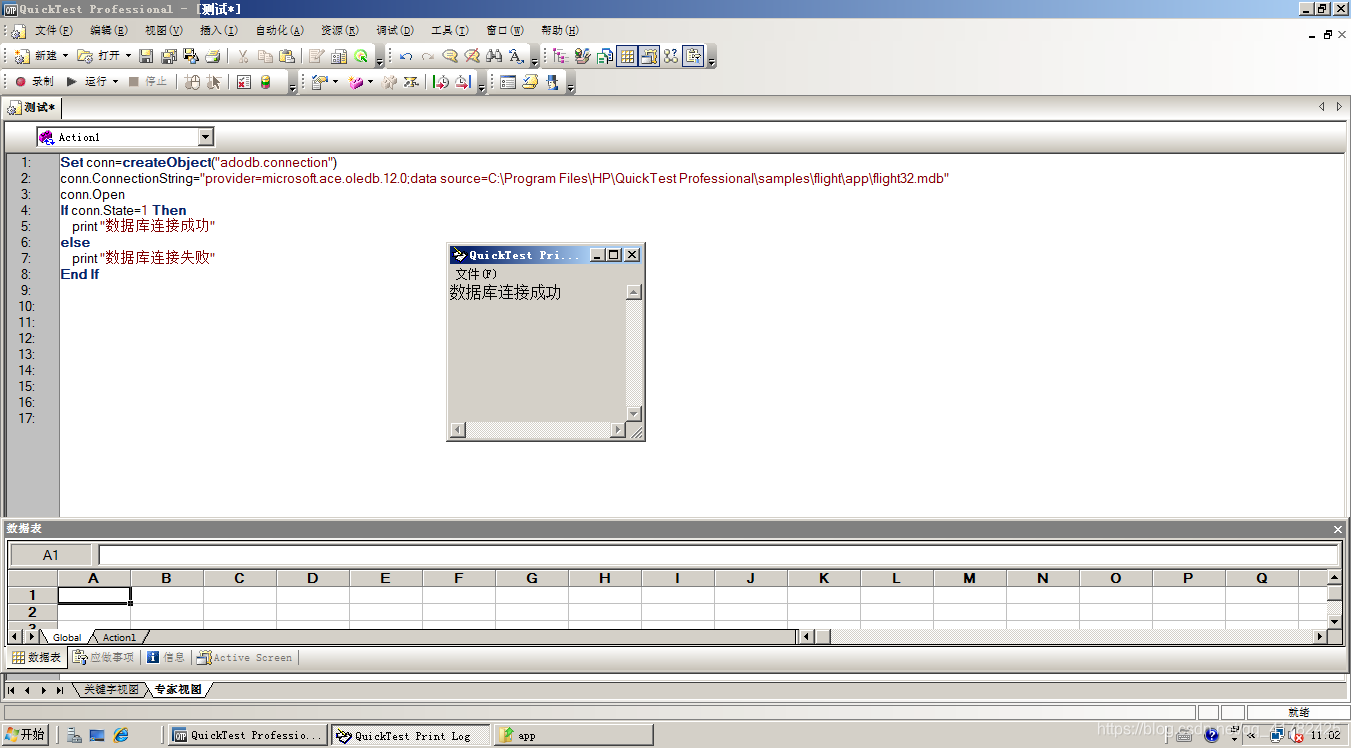Toggle the rightmost pressed view toolbar button
The image size is (1351, 748).
pyautogui.click(x=694, y=56)
